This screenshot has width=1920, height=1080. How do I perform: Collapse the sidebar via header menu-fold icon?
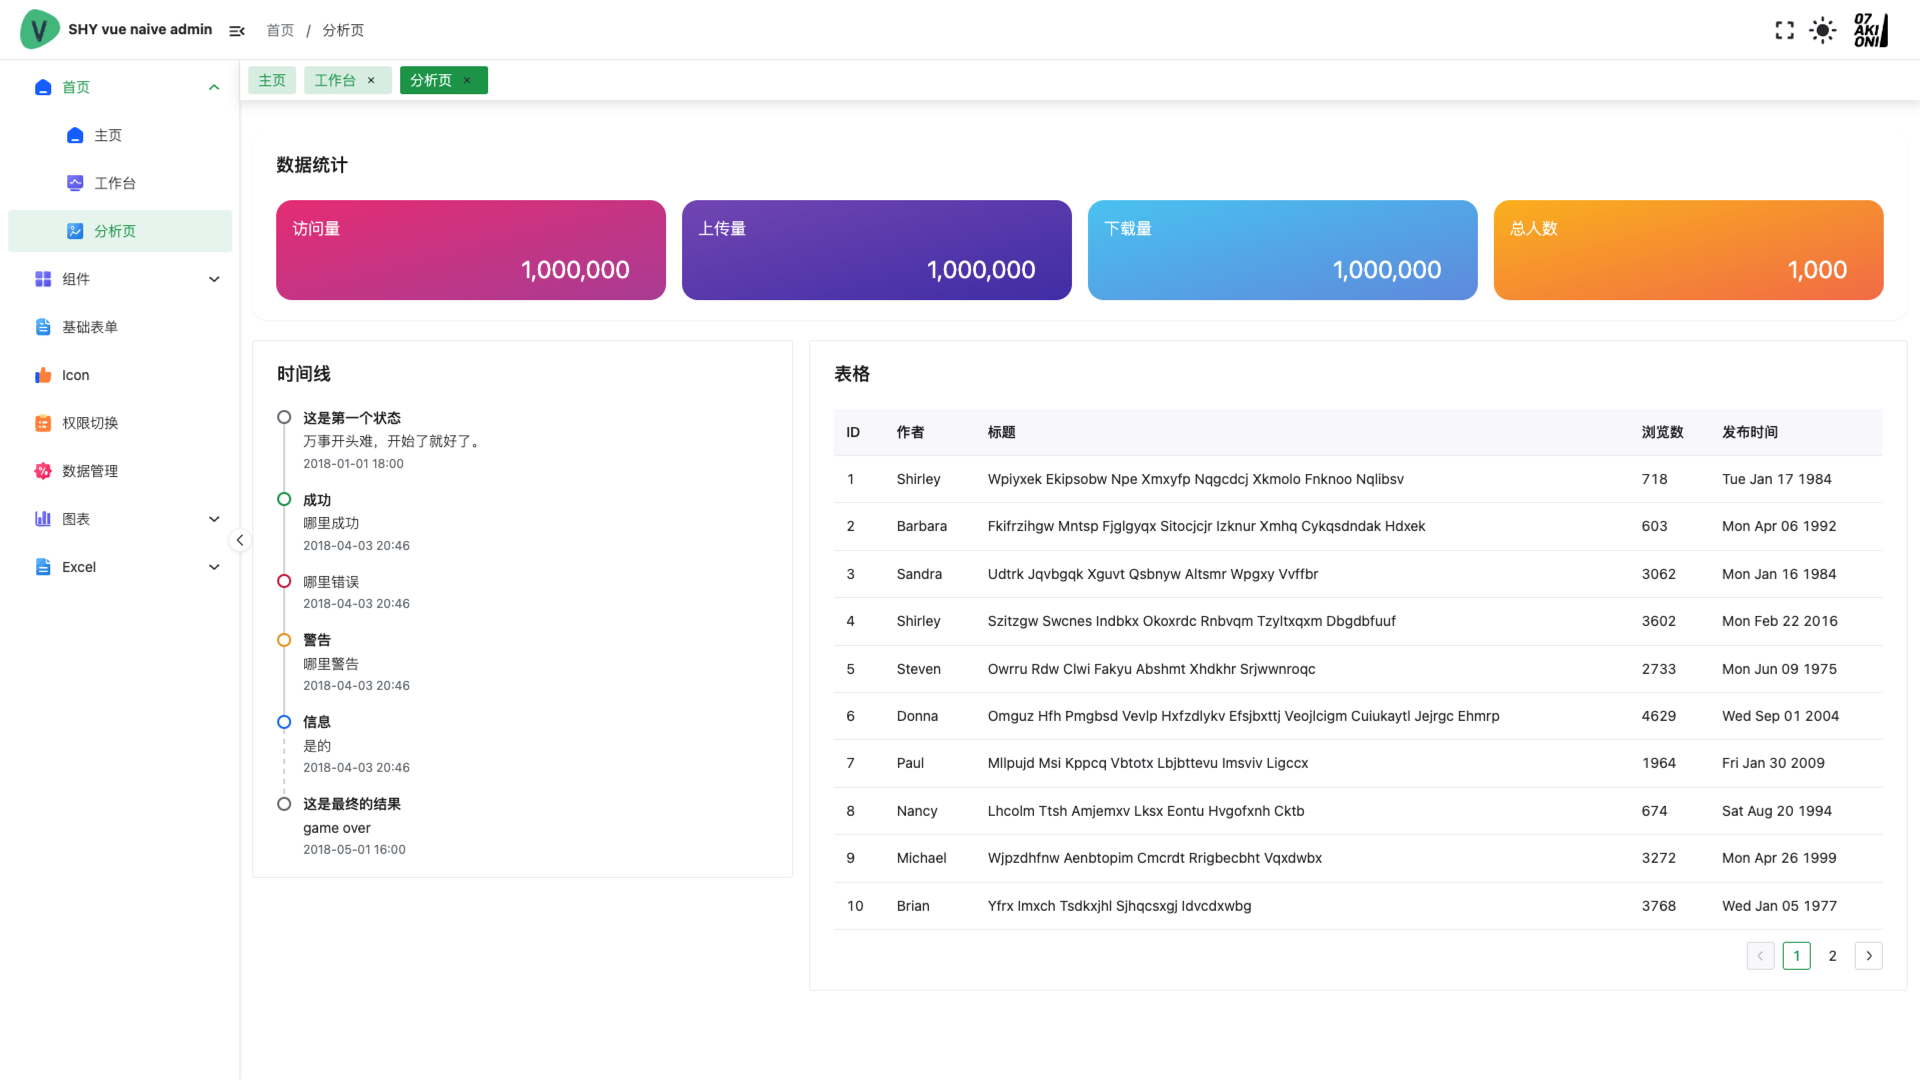237,31
